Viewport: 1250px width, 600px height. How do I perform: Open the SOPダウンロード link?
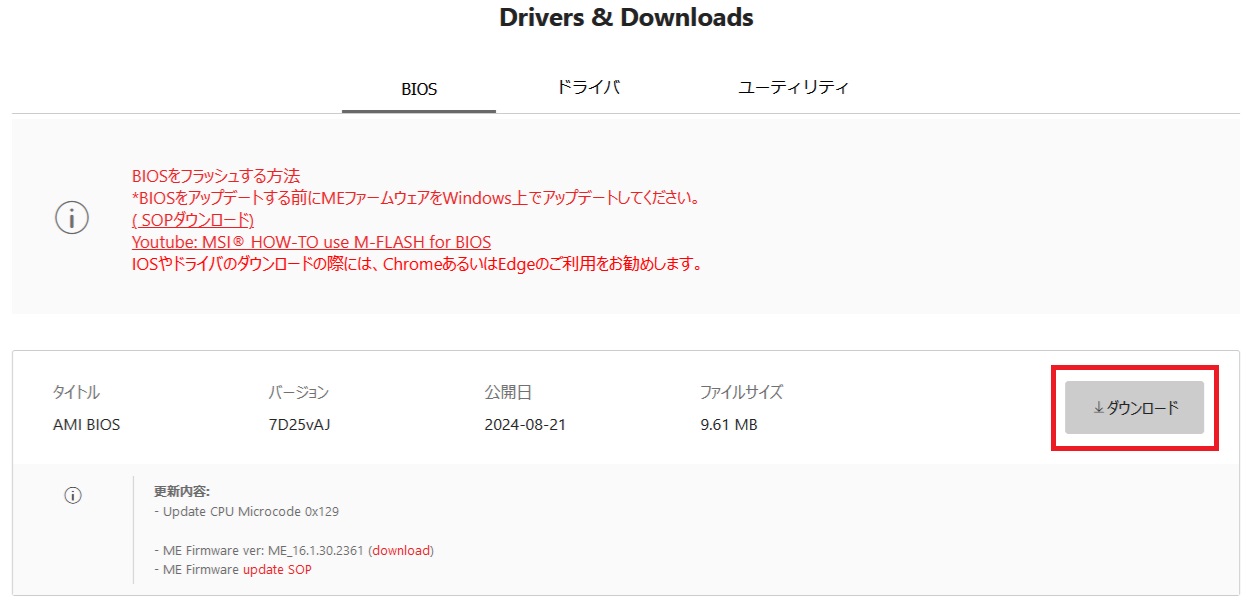pos(193,220)
